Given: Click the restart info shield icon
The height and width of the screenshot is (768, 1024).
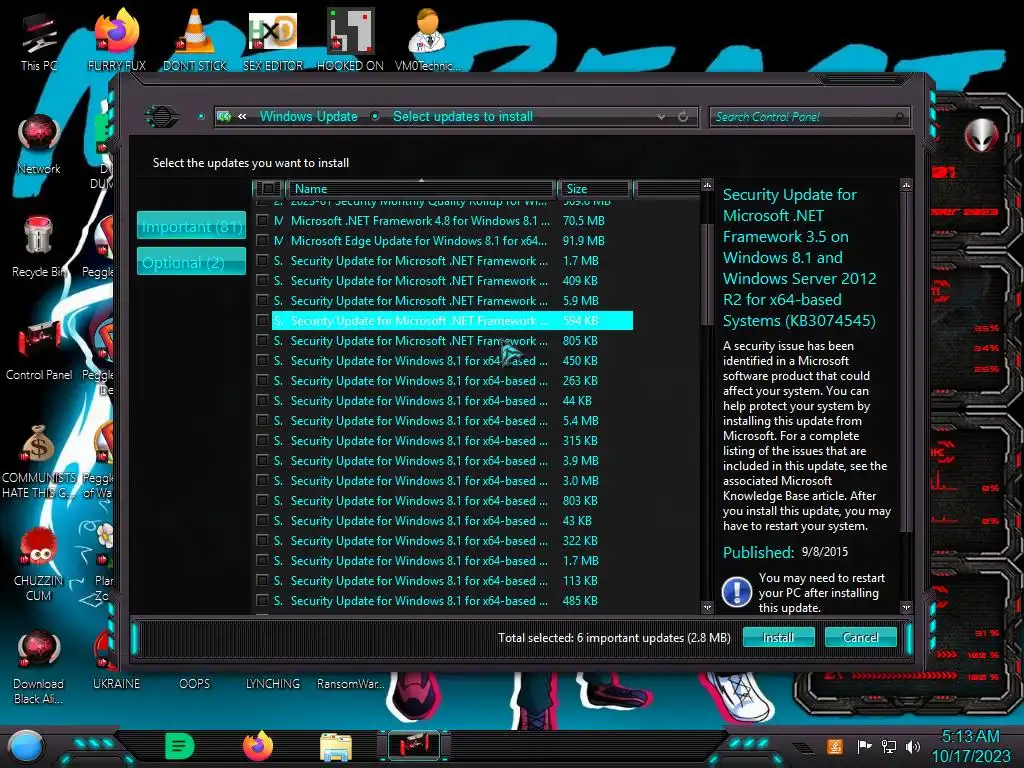Looking at the screenshot, I should click(x=737, y=592).
